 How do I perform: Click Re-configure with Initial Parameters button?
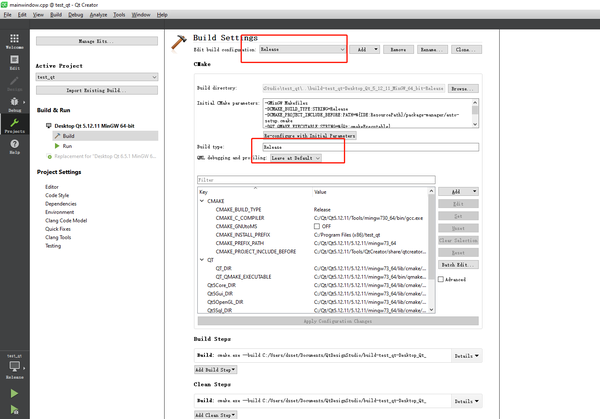click(310, 135)
